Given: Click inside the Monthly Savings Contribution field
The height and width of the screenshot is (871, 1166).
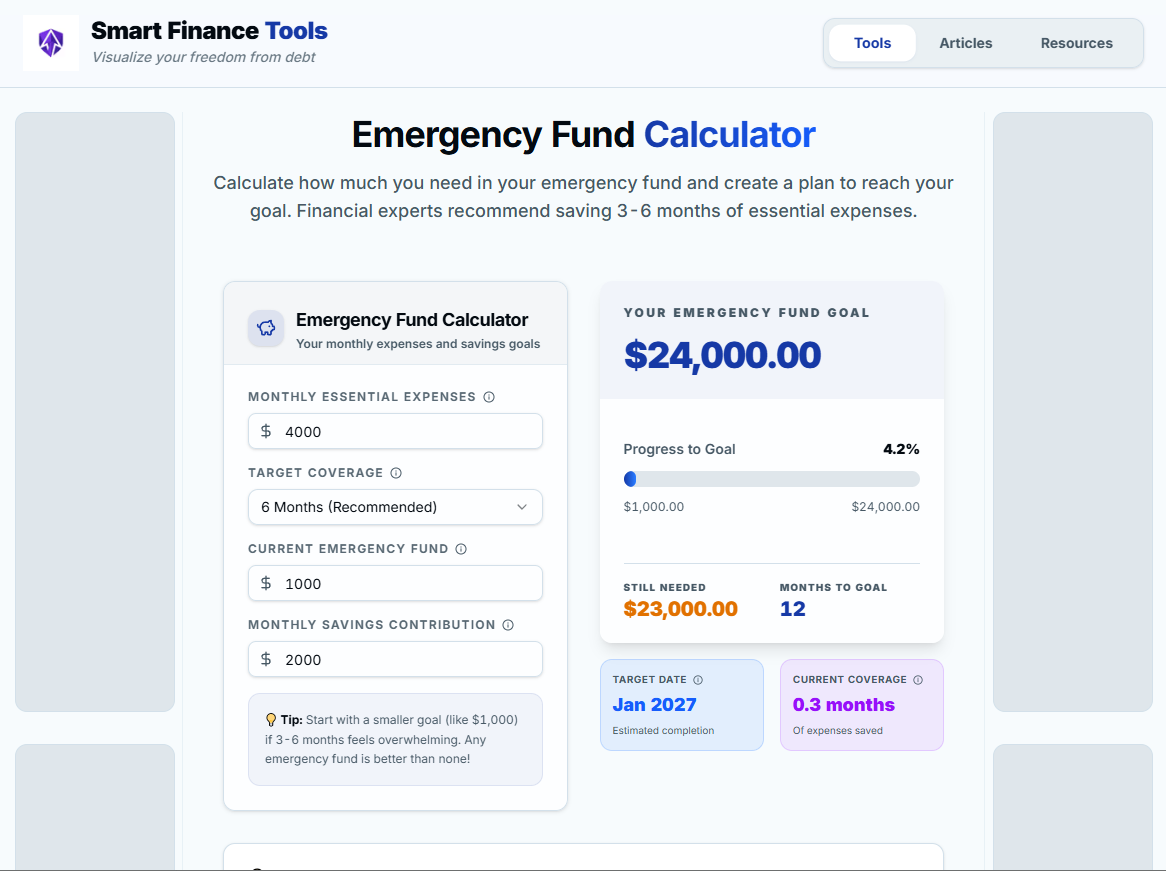Looking at the screenshot, I should coord(395,659).
